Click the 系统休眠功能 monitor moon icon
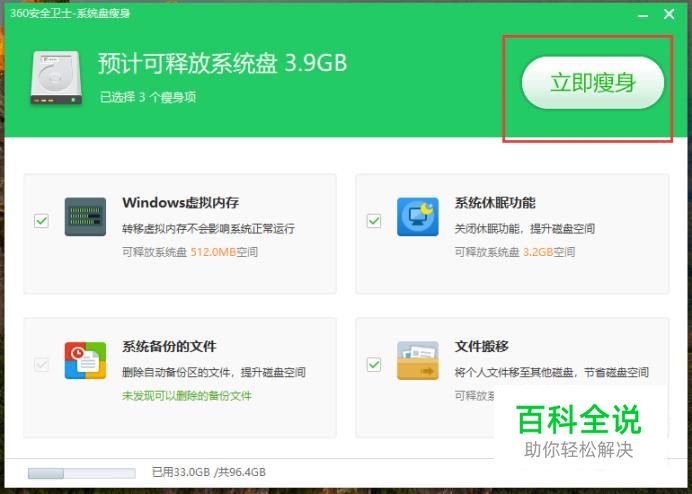692x494 pixels. 417,217
